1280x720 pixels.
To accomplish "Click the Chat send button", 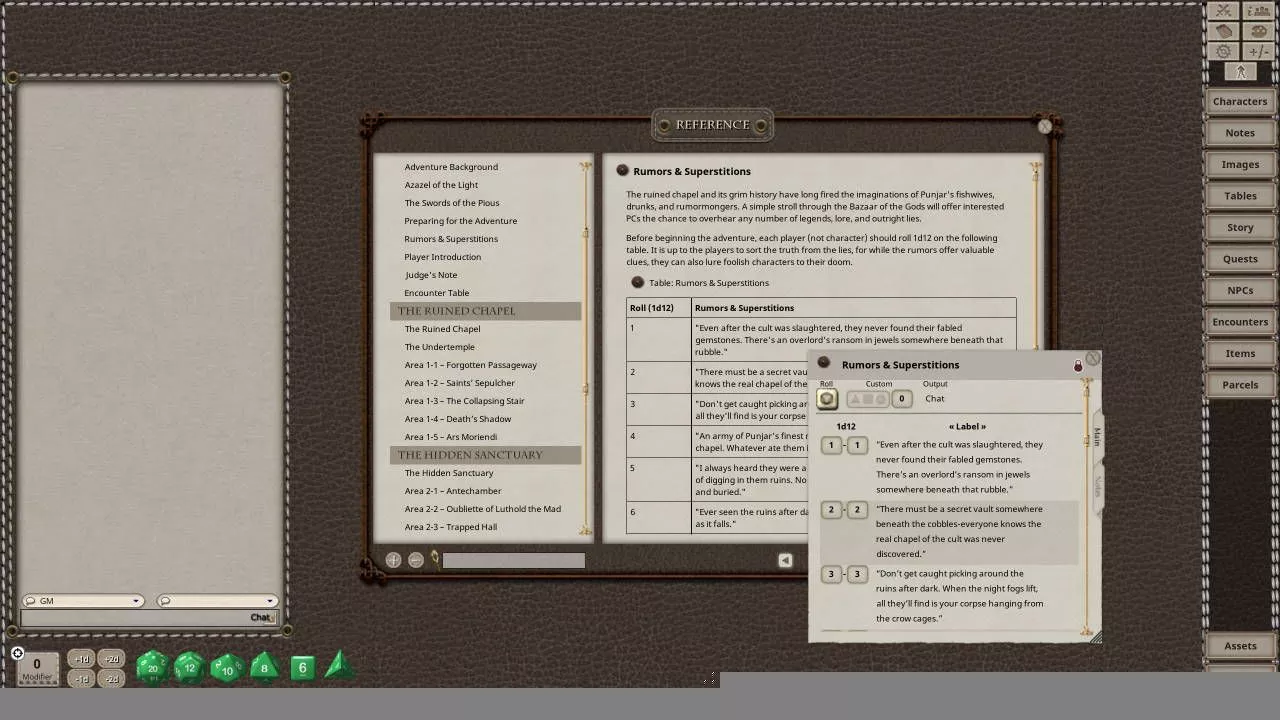I will pyautogui.click(x=261, y=617).
